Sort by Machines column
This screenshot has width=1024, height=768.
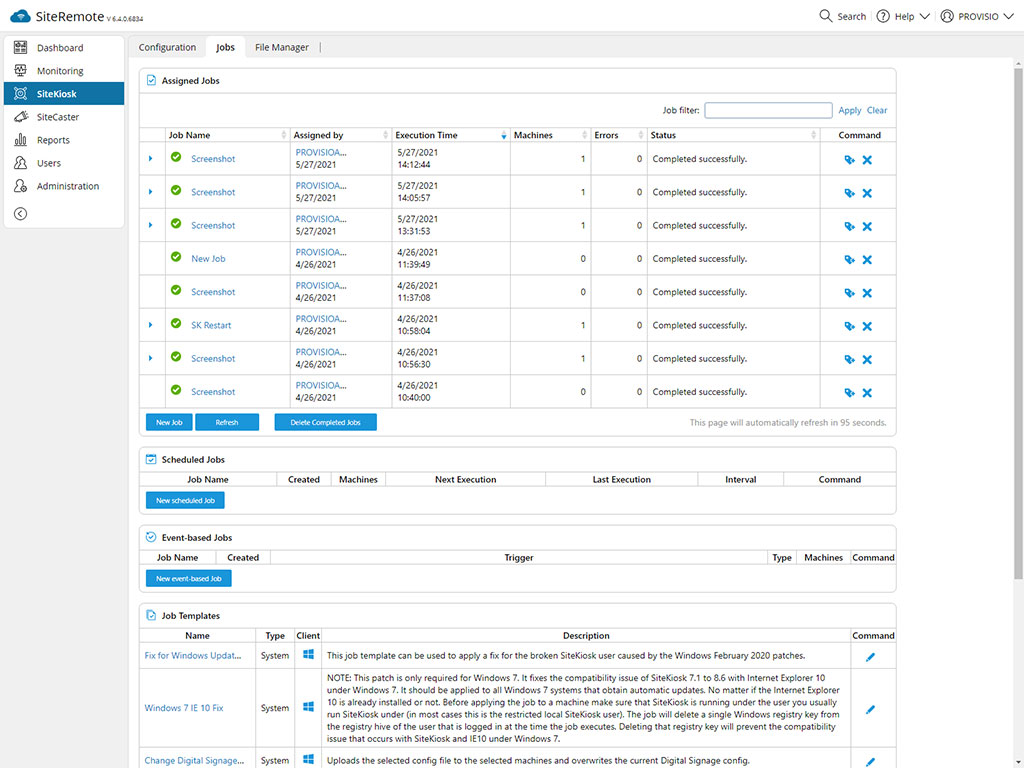point(550,135)
